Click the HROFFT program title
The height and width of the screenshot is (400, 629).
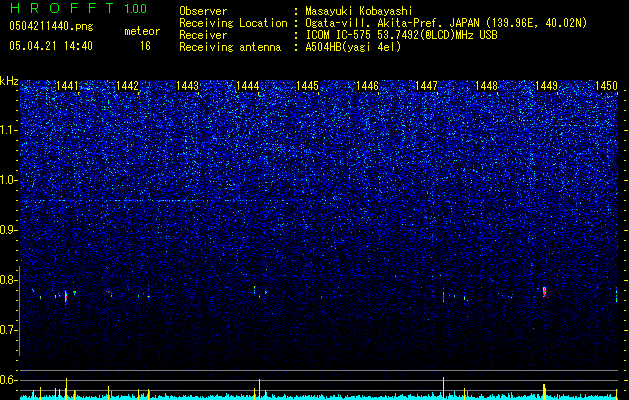click(62, 8)
